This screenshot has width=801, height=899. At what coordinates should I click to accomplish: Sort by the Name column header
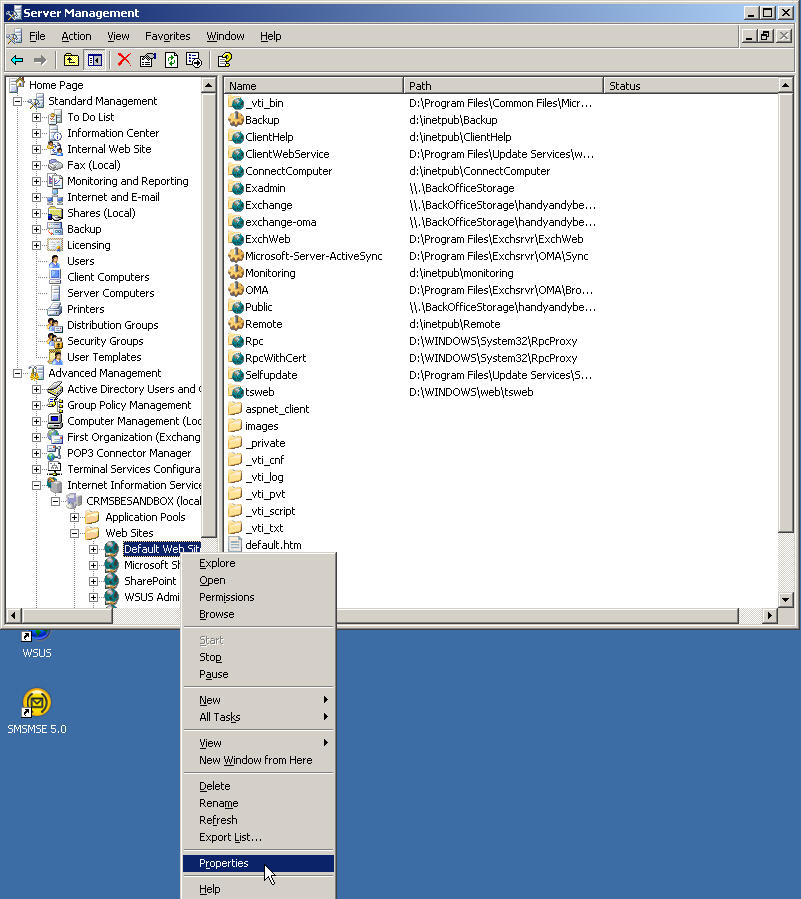(314, 85)
